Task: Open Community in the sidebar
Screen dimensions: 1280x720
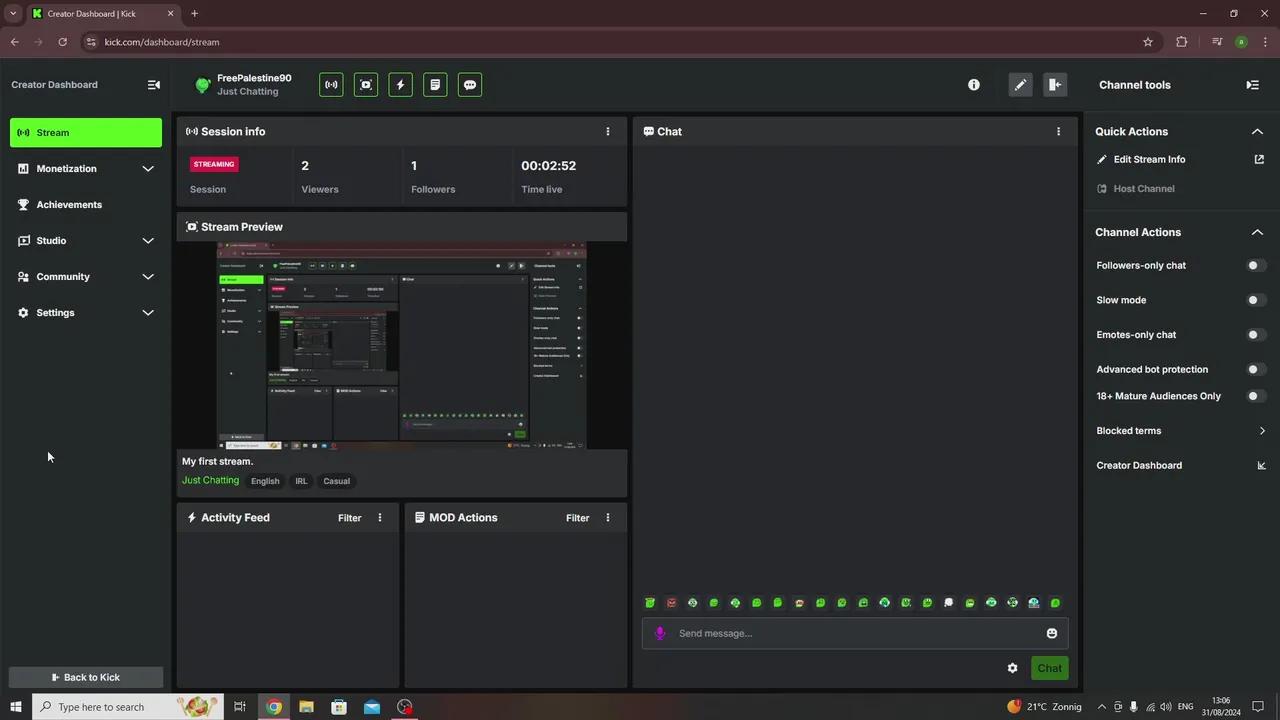Action: coord(86,277)
